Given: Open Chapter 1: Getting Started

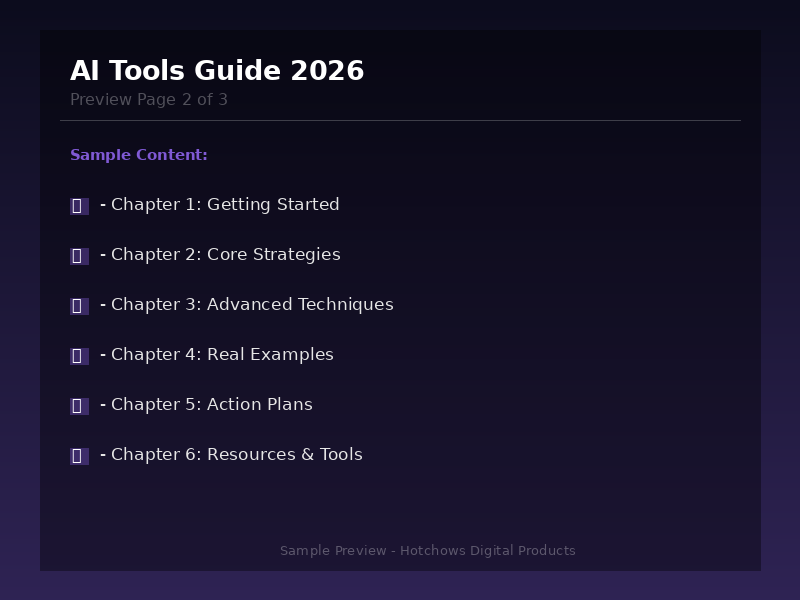Looking at the screenshot, I should pyautogui.click(x=225, y=205).
